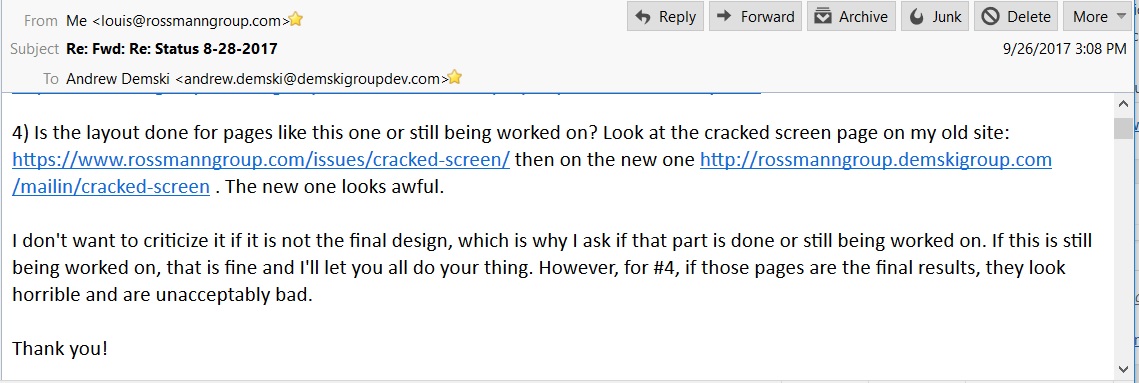Click the Archive box icon
Screen dimensions: 1139x383
pos(822,17)
